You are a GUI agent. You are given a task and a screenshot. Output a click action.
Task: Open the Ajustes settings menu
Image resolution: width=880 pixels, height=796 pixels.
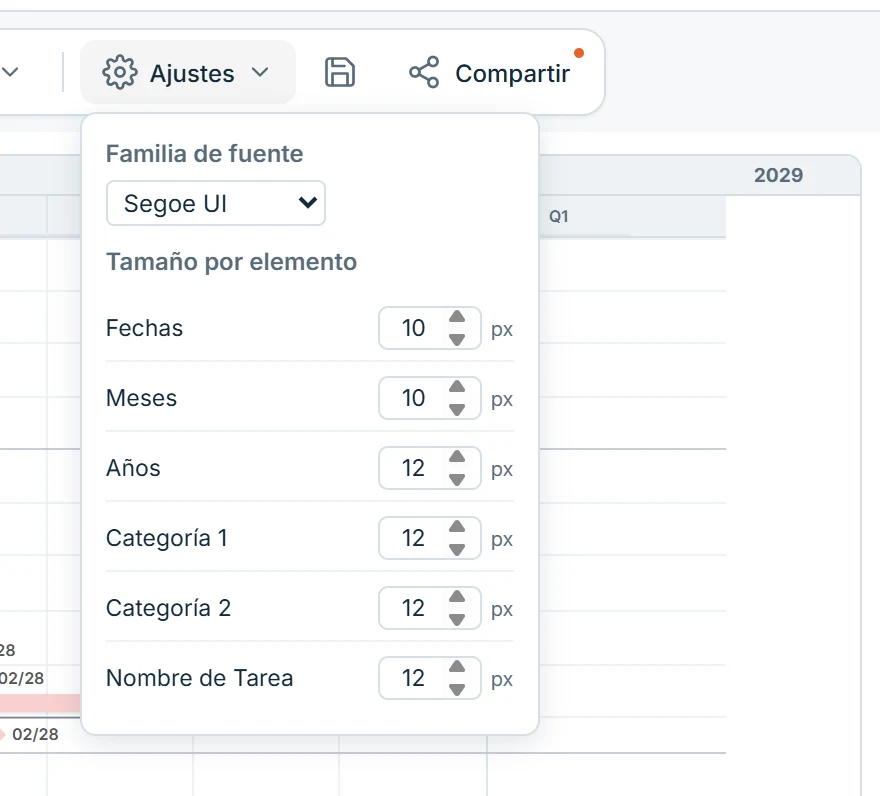(187, 72)
